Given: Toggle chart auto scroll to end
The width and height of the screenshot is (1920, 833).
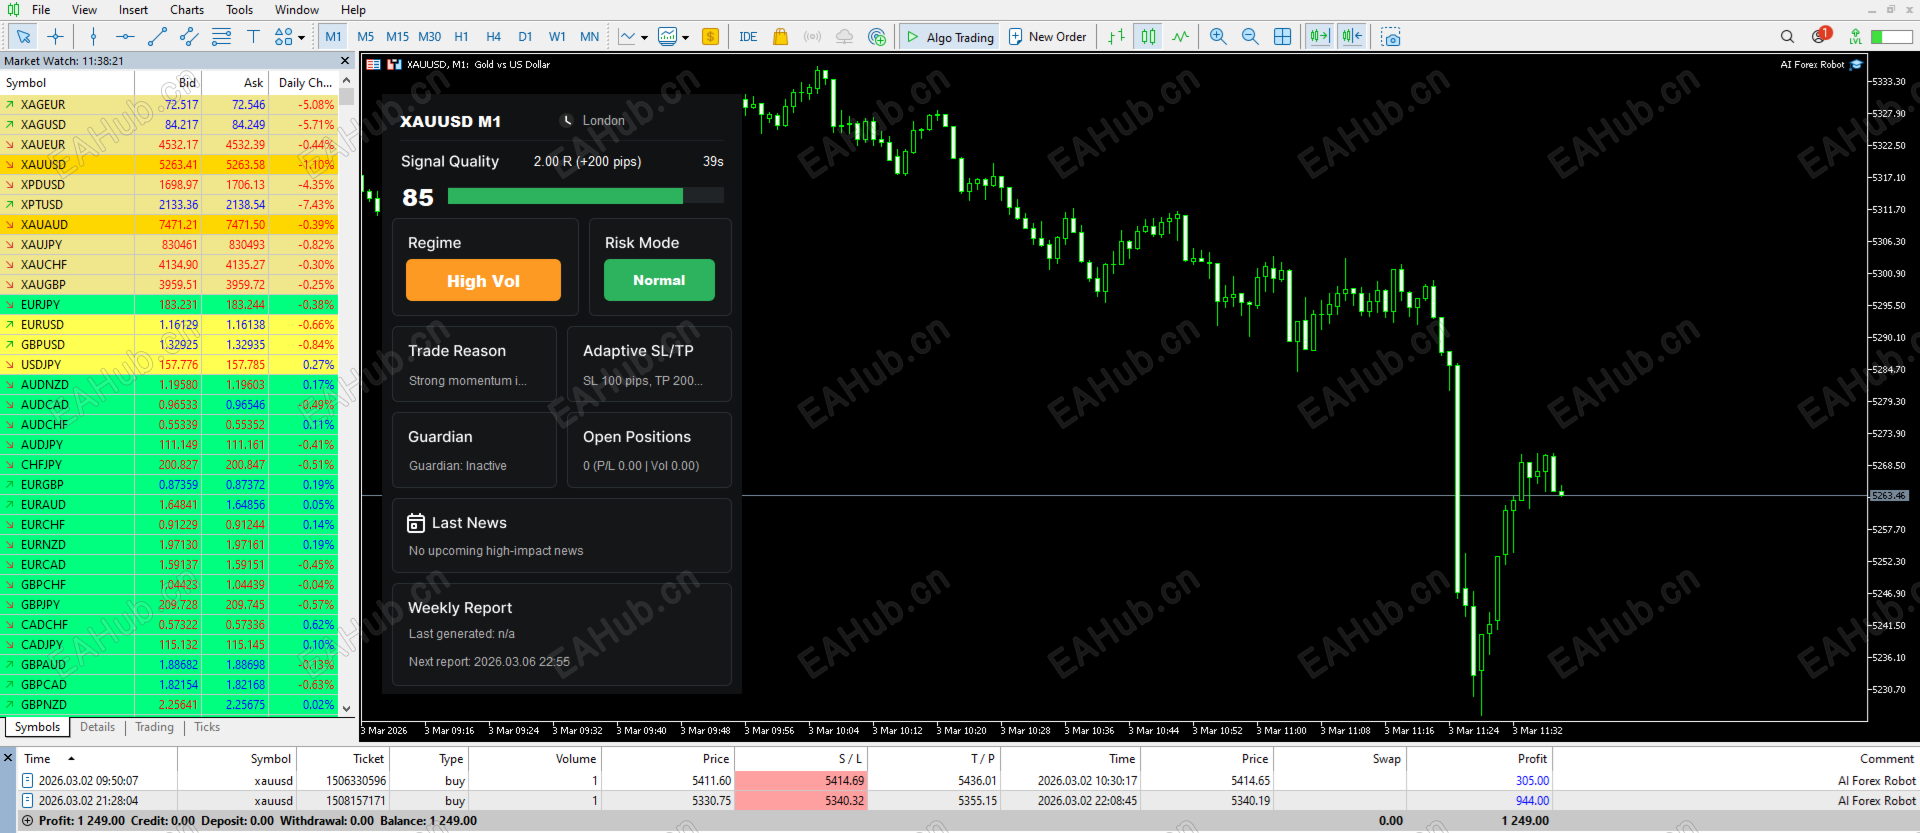Looking at the screenshot, I should click(1319, 37).
